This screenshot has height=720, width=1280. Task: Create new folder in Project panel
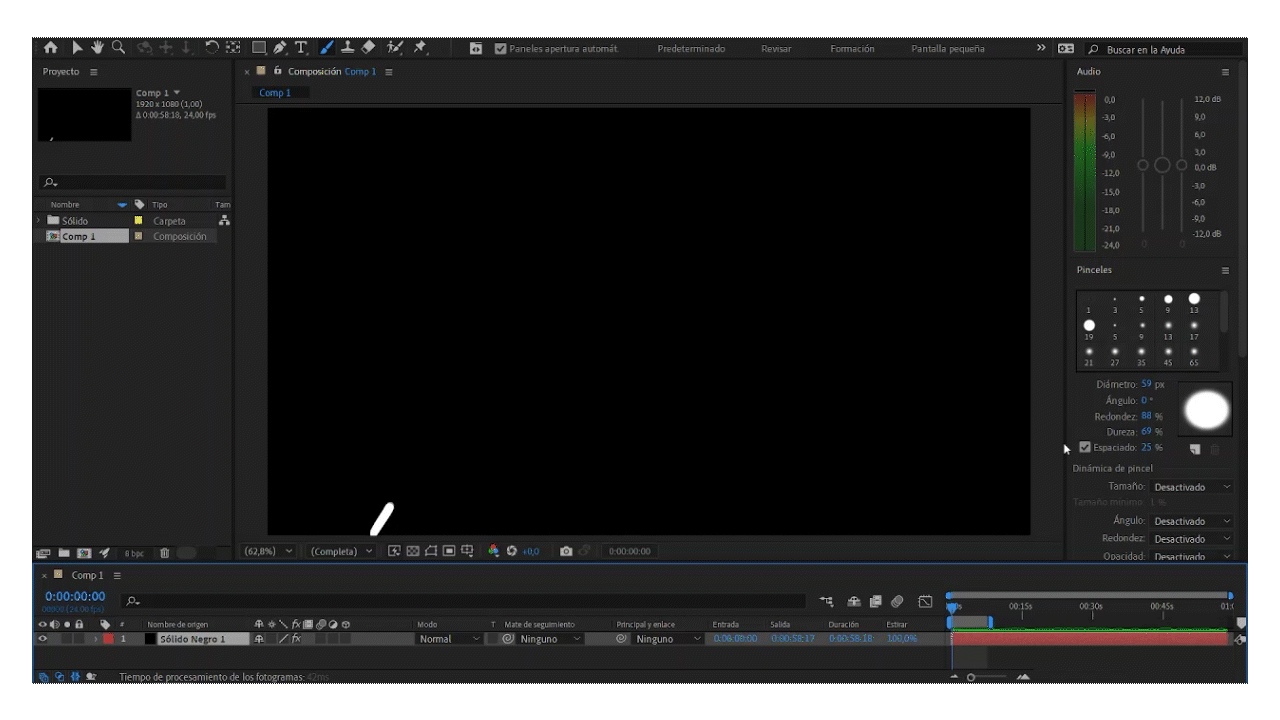(x=65, y=552)
